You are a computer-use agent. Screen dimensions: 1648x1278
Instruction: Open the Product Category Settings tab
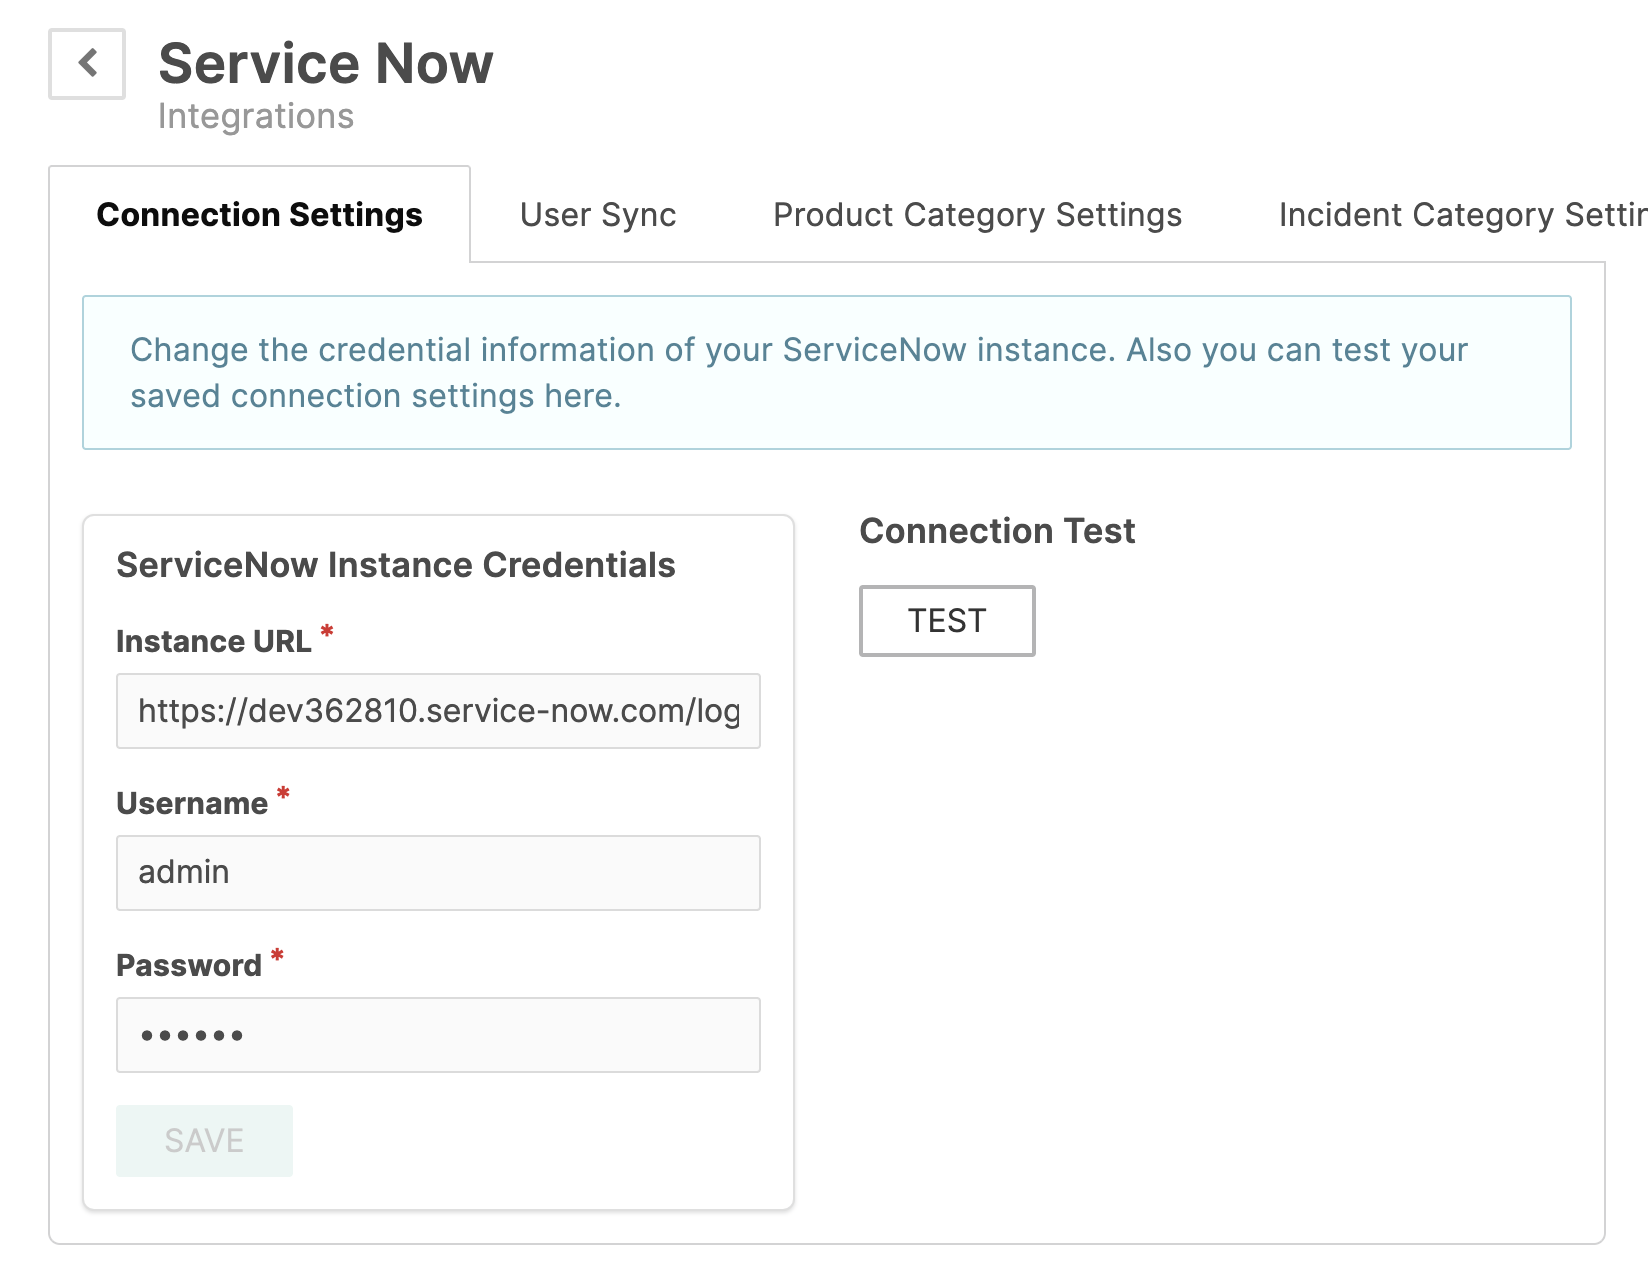tap(976, 214)
